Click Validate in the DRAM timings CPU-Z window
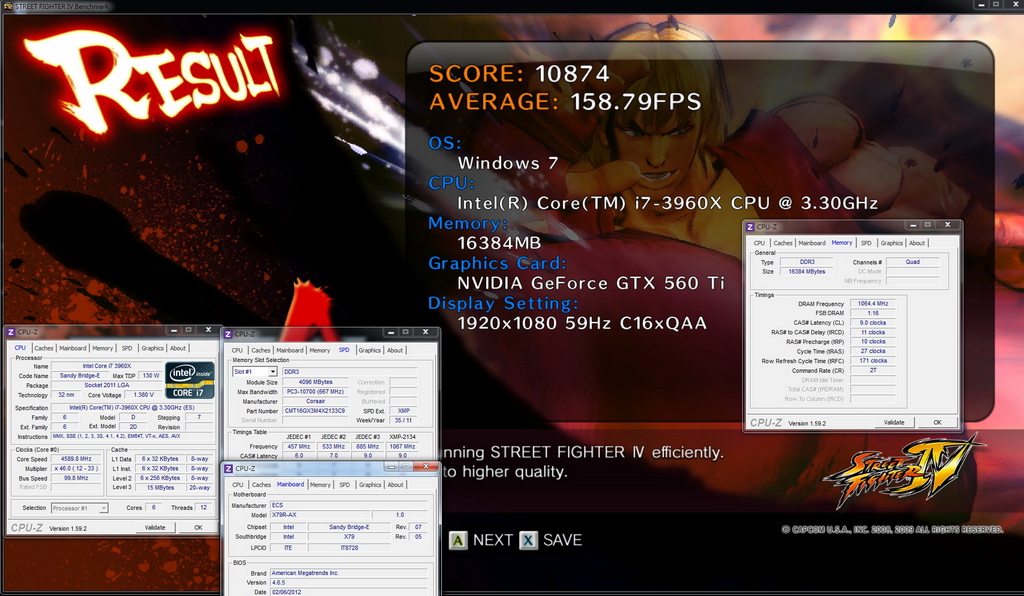Viewport: 1024px width, 596px height. click(894, 422)
